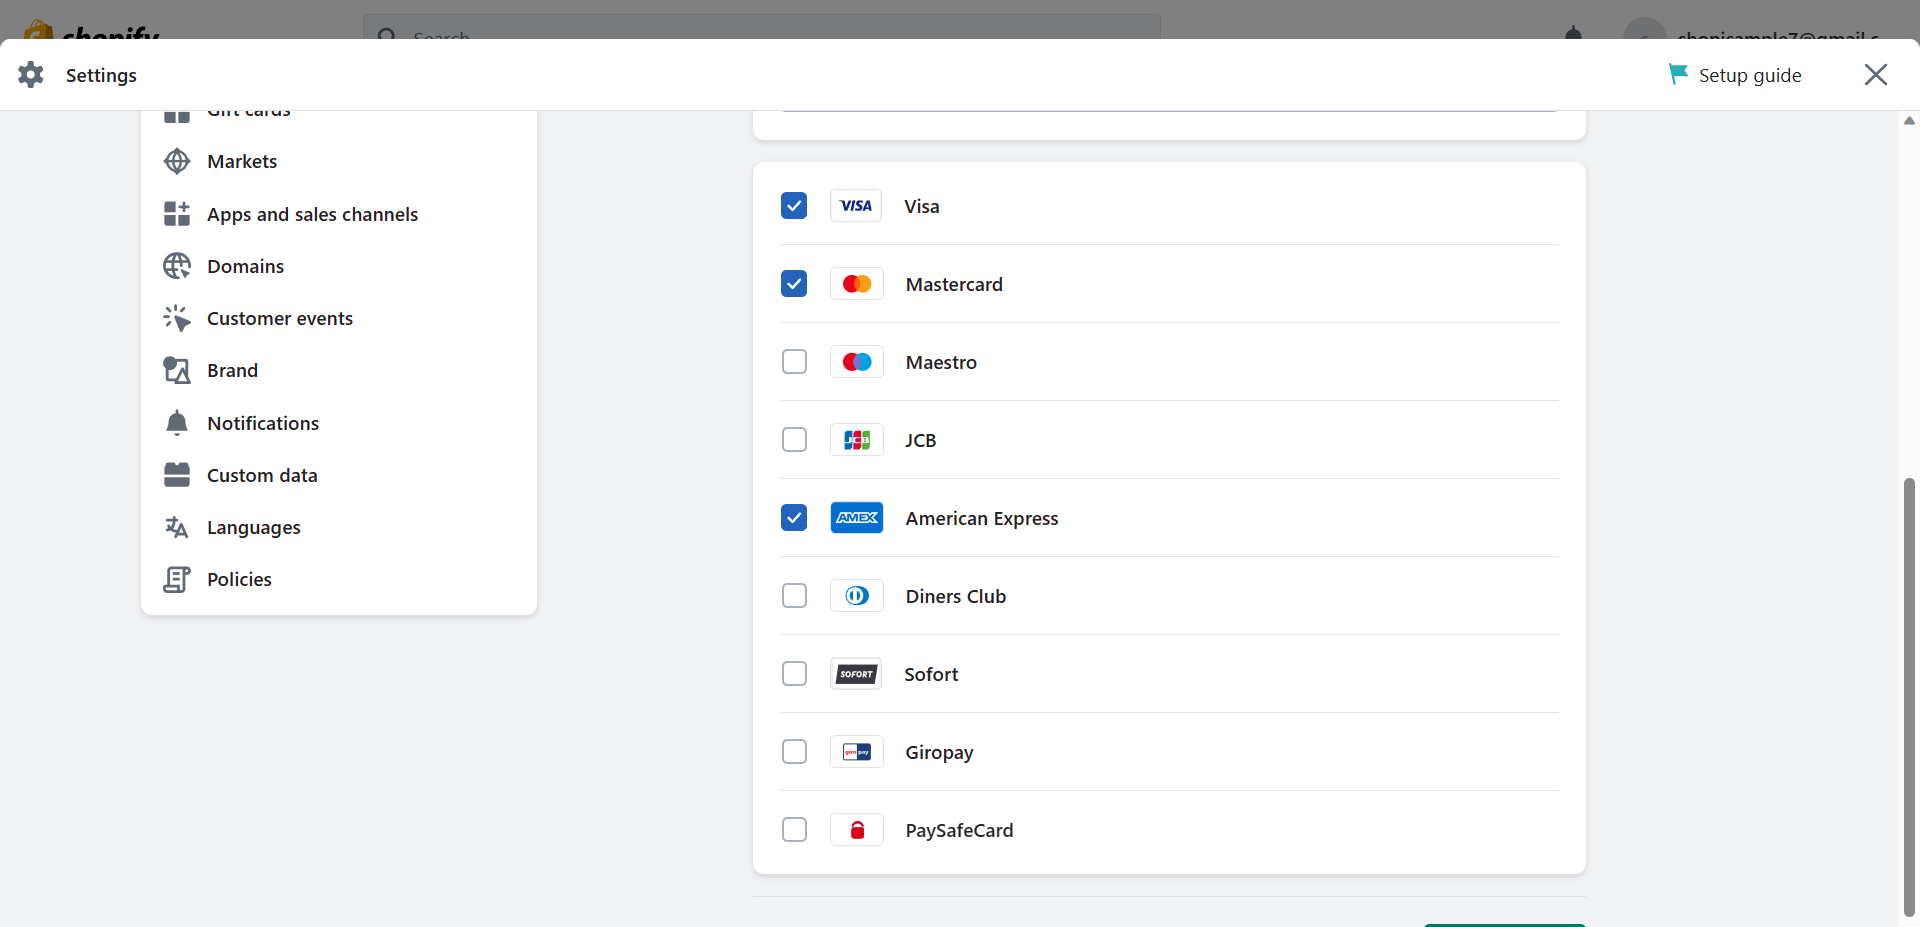Enable the Diners Club checkbox
This screenshot has width=1920, height=927.
(x=794, y=596)
